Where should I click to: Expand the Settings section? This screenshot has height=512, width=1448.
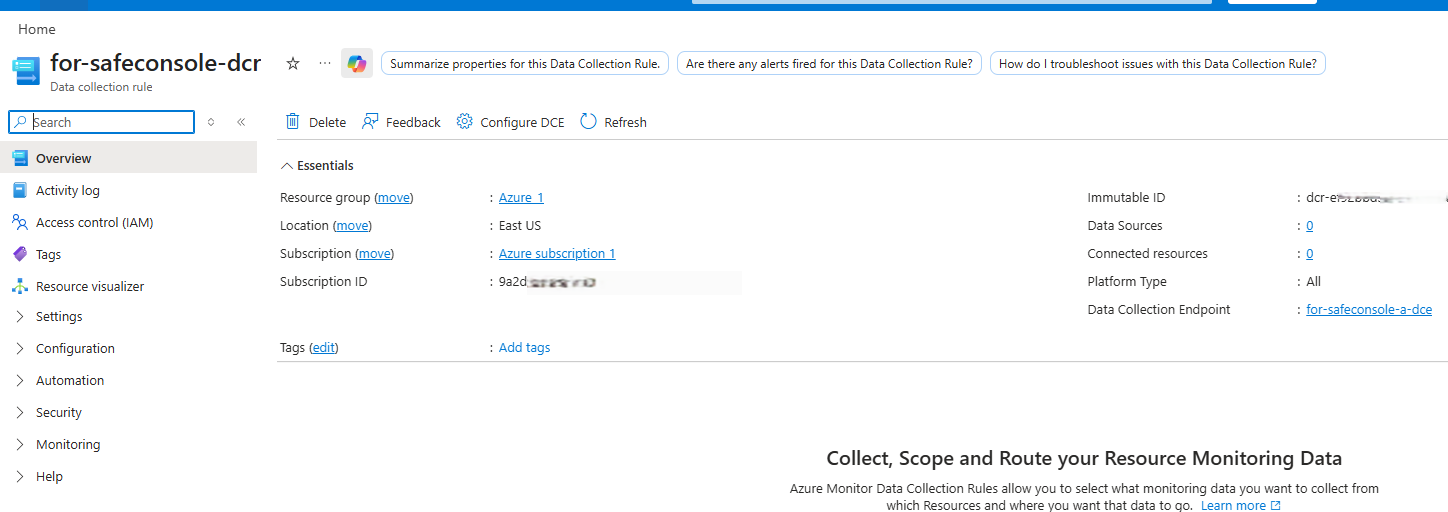click(x=20, y=316)
